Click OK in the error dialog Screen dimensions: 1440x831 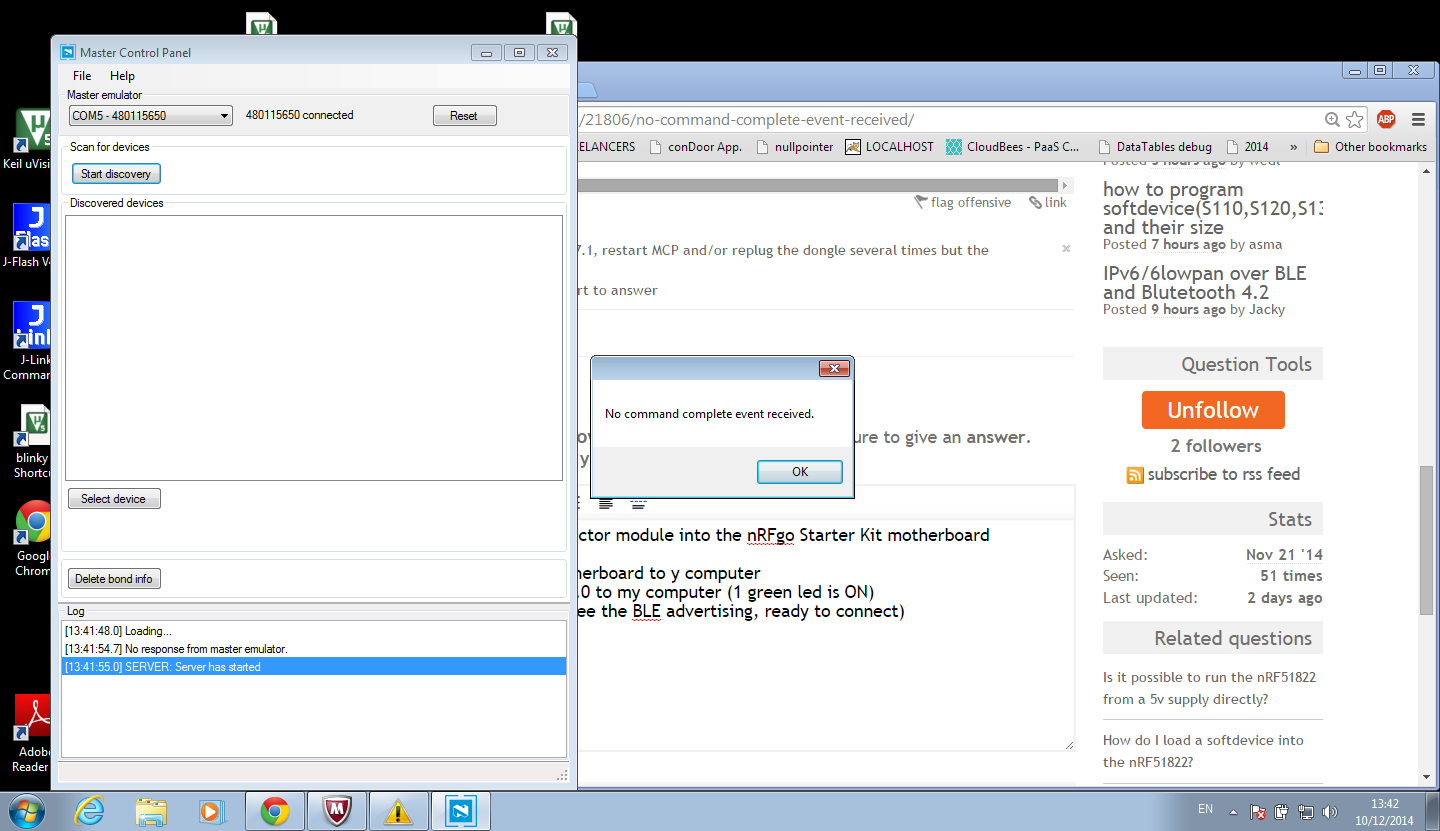(x=799, y=472)
